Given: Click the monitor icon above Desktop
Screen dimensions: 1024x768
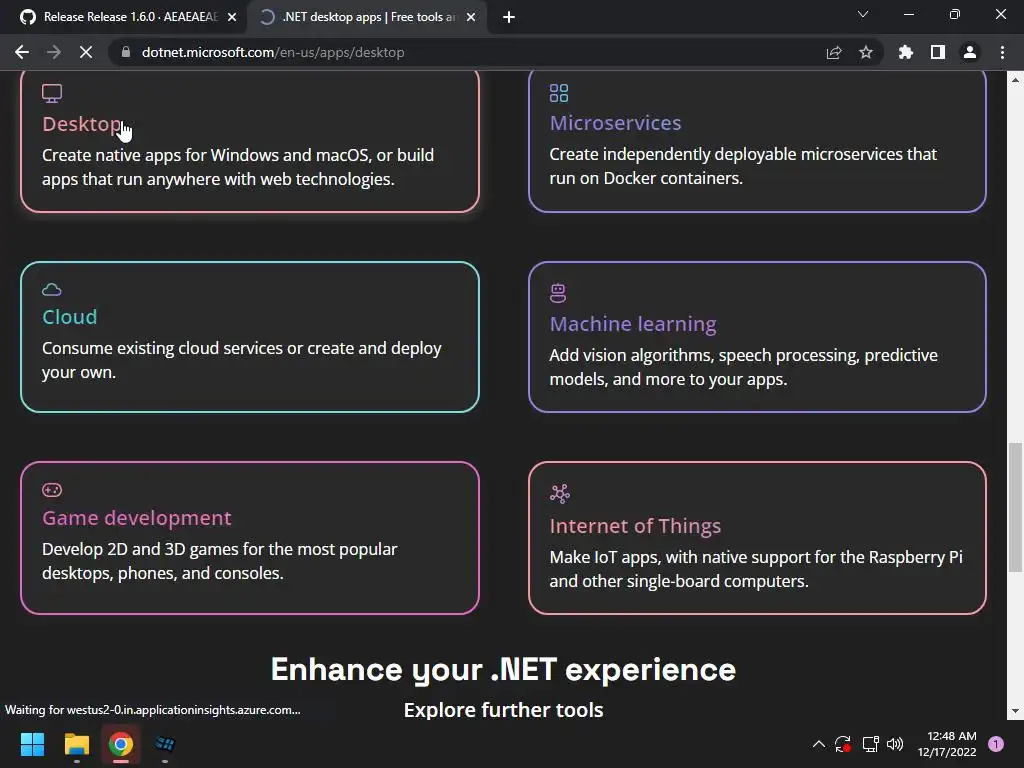Looking at the screenshot, I should 52,93.
